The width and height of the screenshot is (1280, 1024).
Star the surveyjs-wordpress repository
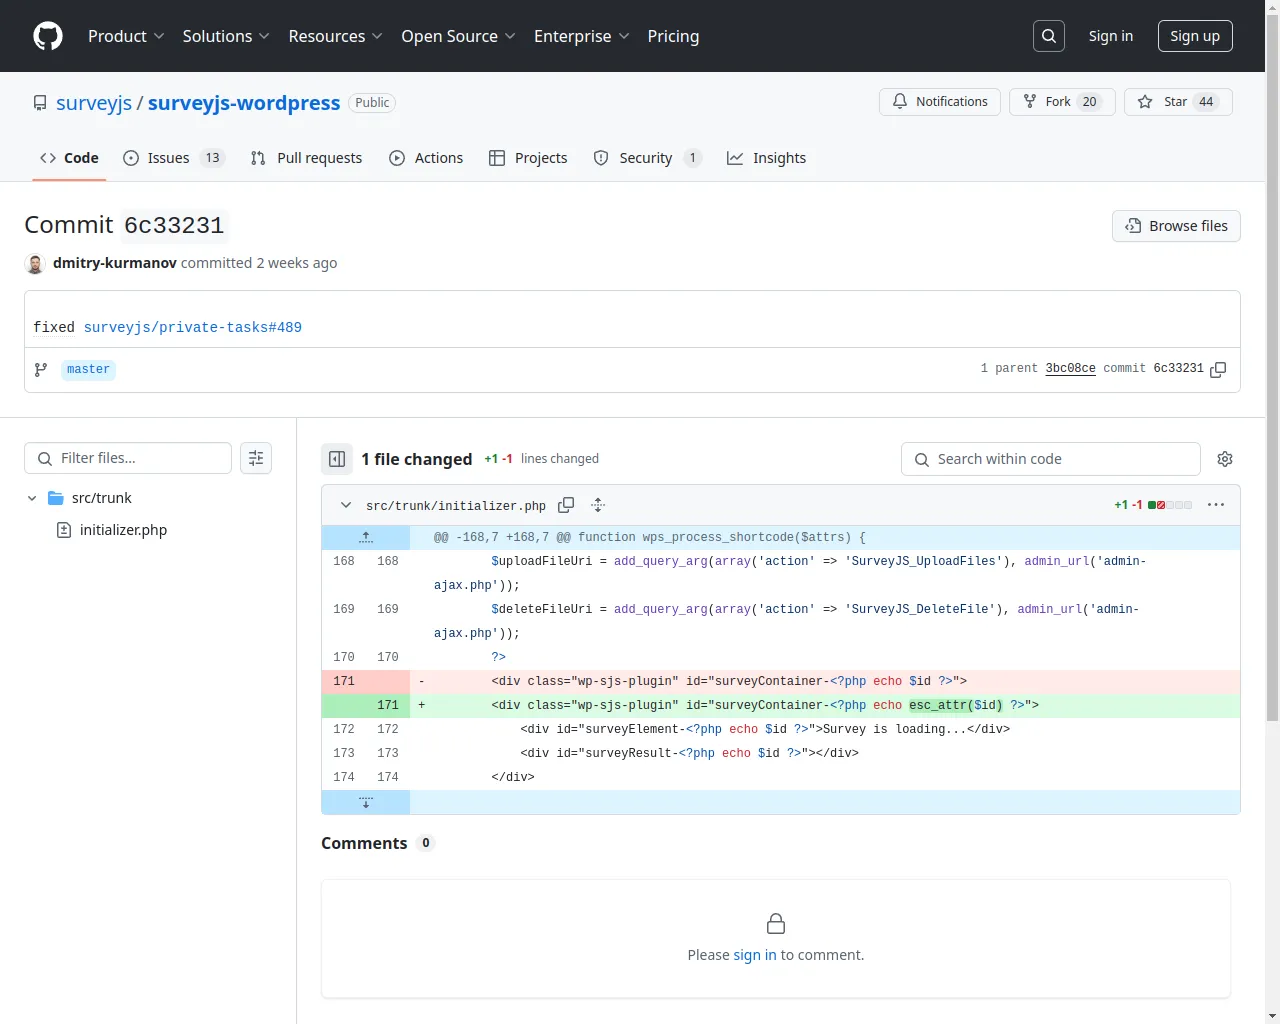[x=1178, y=102]
